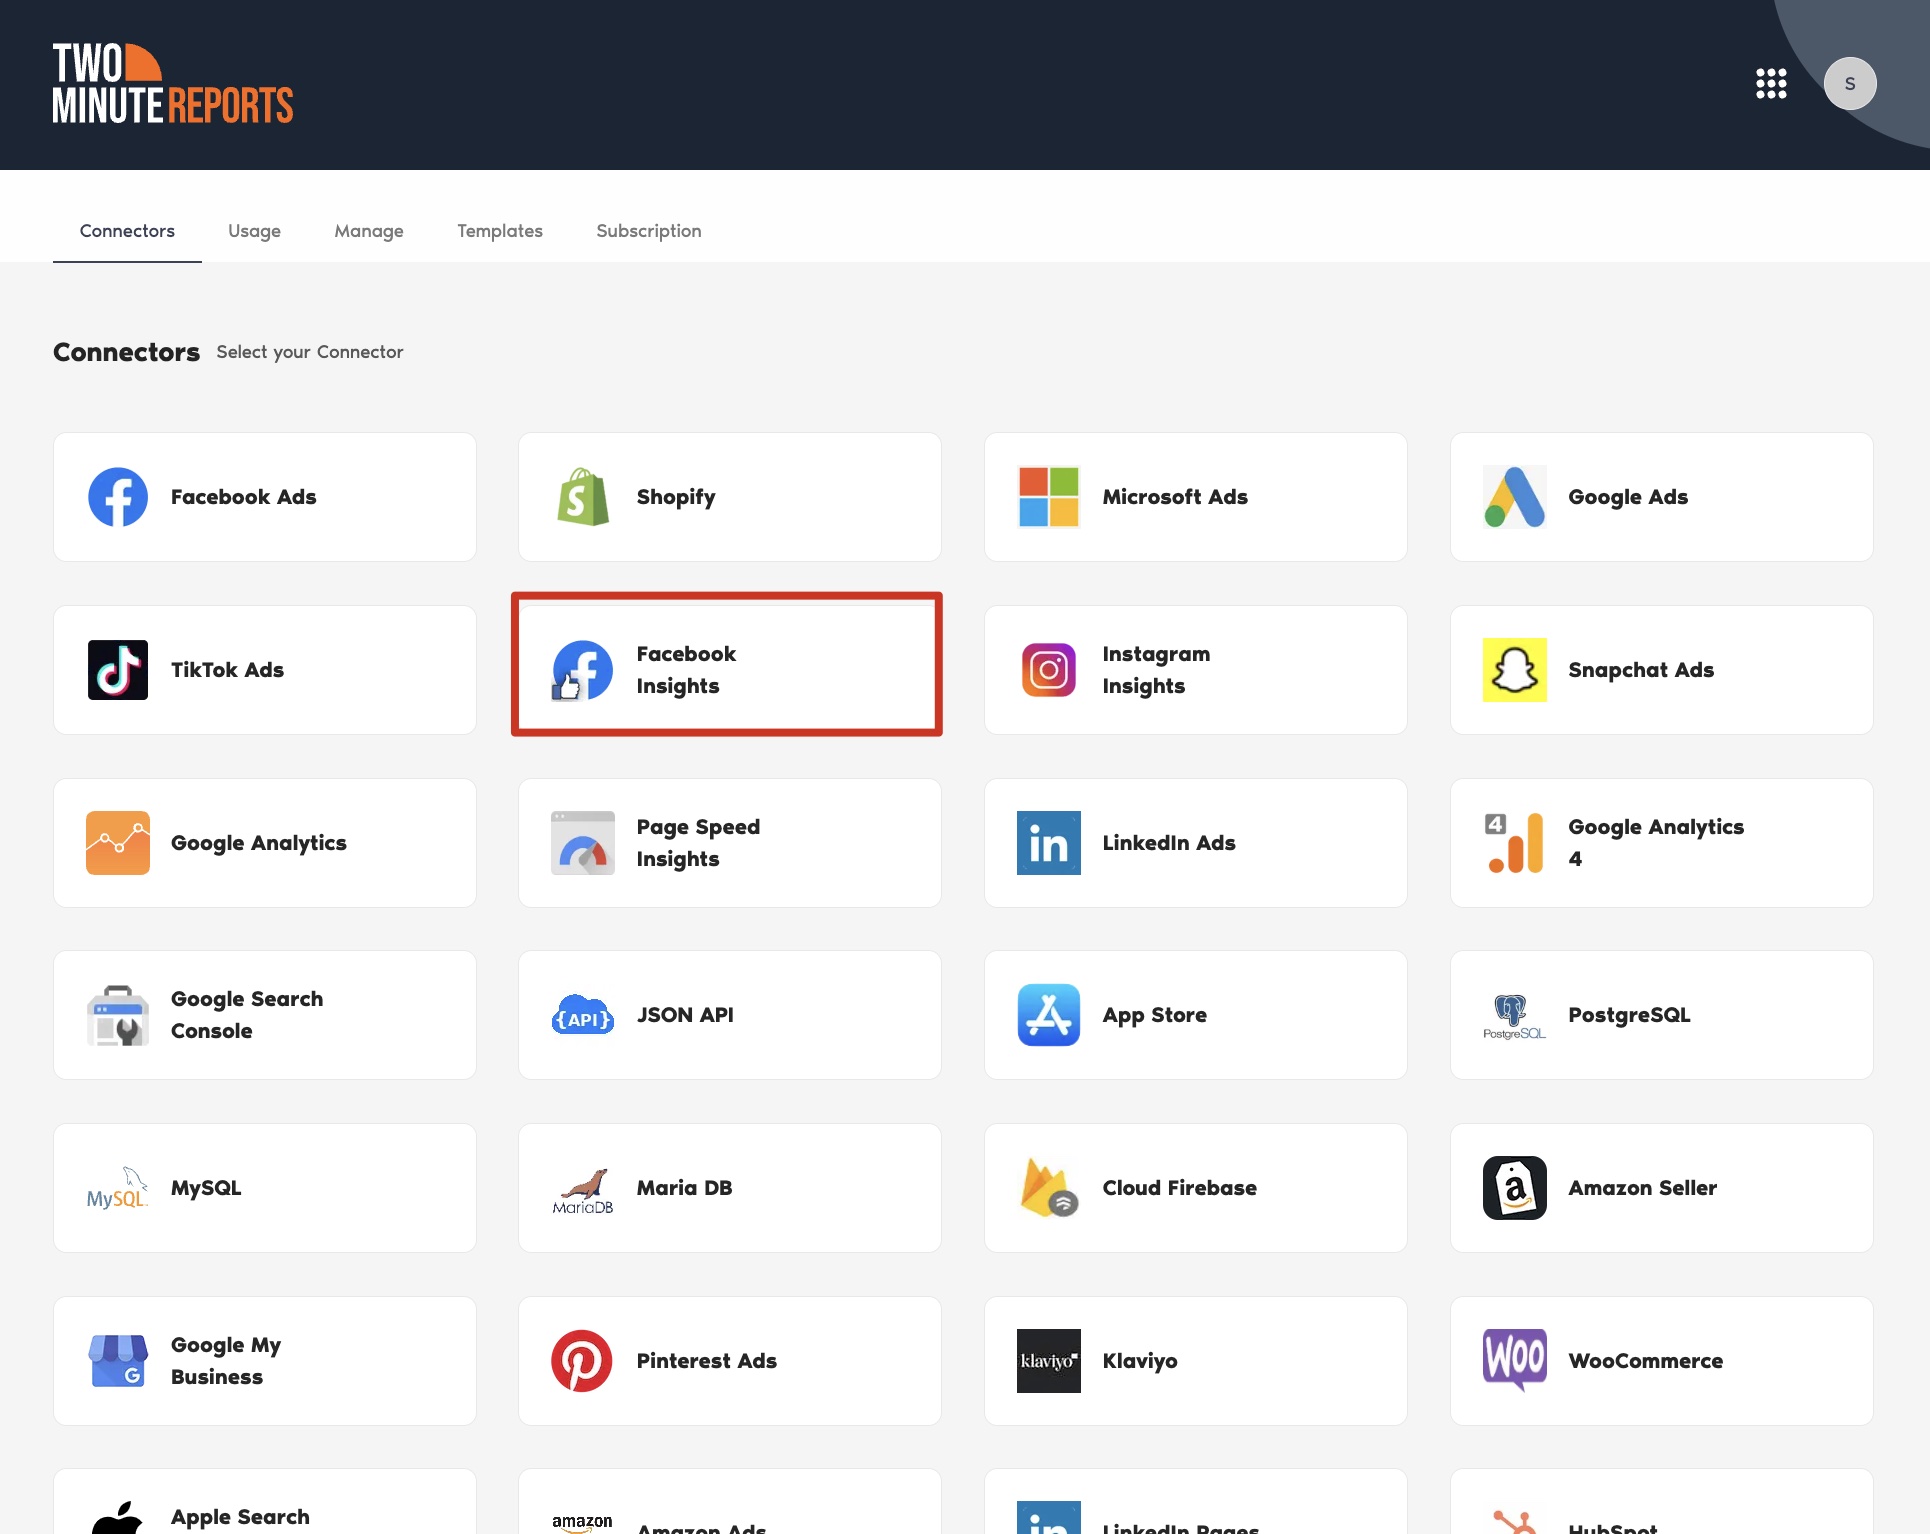Click the PostgreSQL elephant icon
Screen dimensions: 1930x1534
1515,1015
